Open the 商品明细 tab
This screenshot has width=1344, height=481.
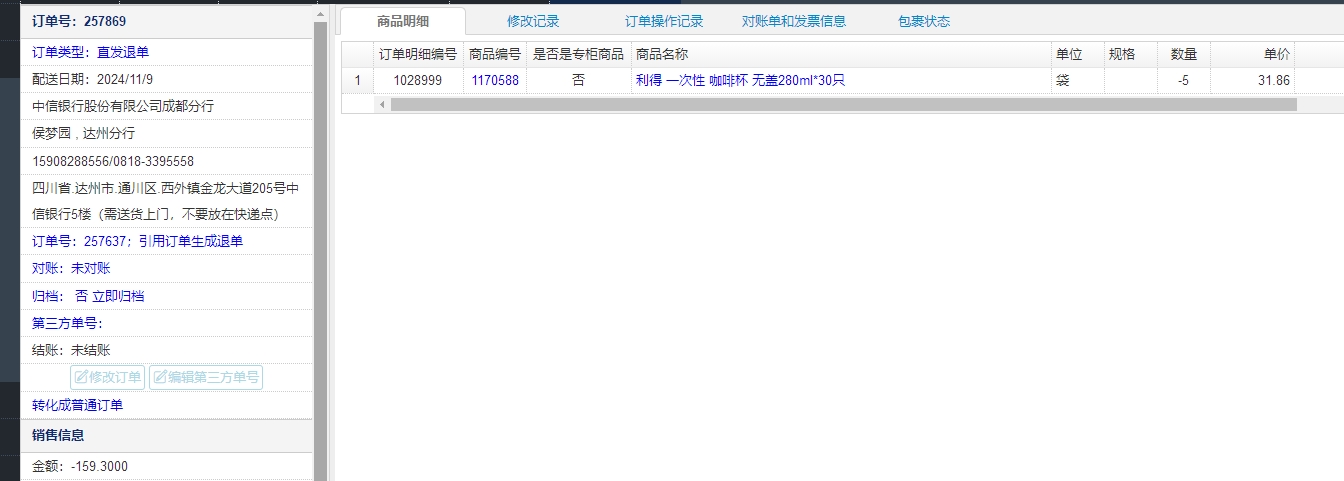pyautogui.click(x=403, y=21)
